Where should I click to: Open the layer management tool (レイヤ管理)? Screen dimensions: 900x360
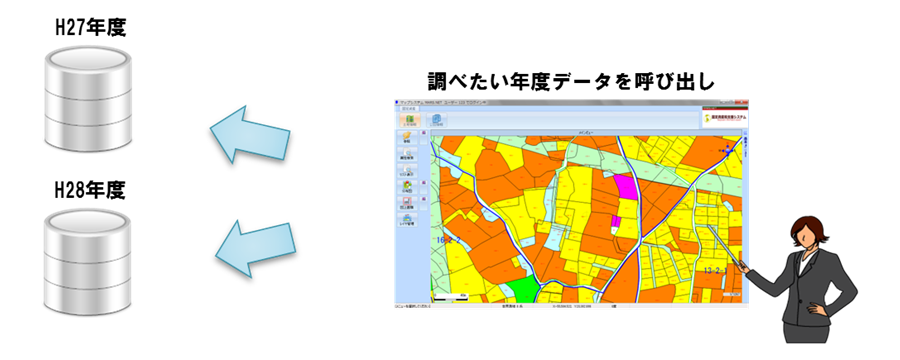407,220
